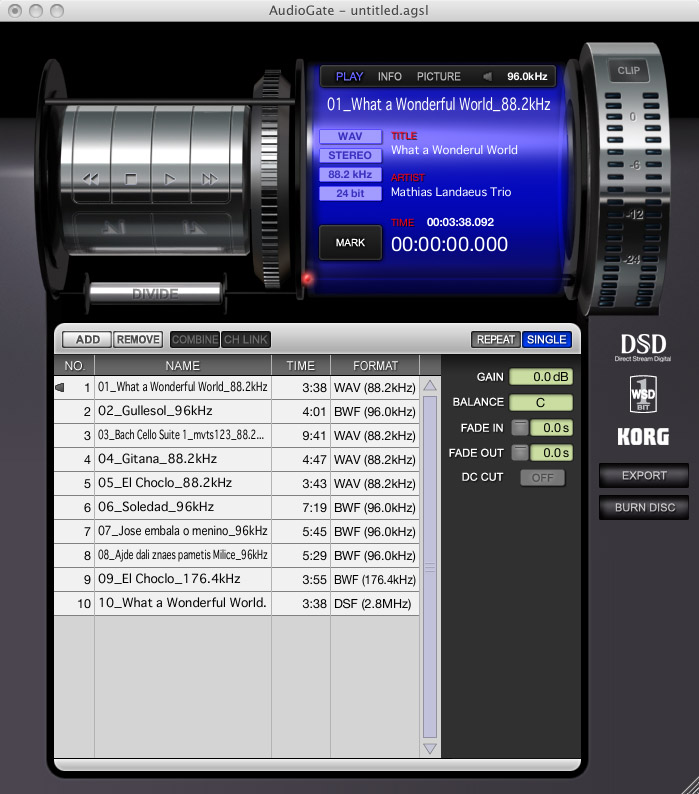Click the speaker volume icon
Image resolution: width=699 pixels, height=794 pixels.
[x=487, y=77]
